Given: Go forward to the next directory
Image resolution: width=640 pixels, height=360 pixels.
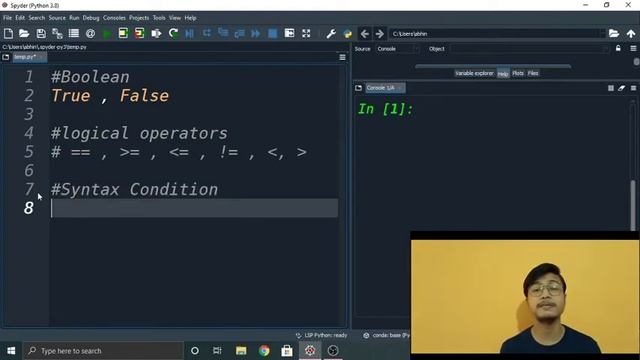Looking at the screenshot, I should point(380,33).
